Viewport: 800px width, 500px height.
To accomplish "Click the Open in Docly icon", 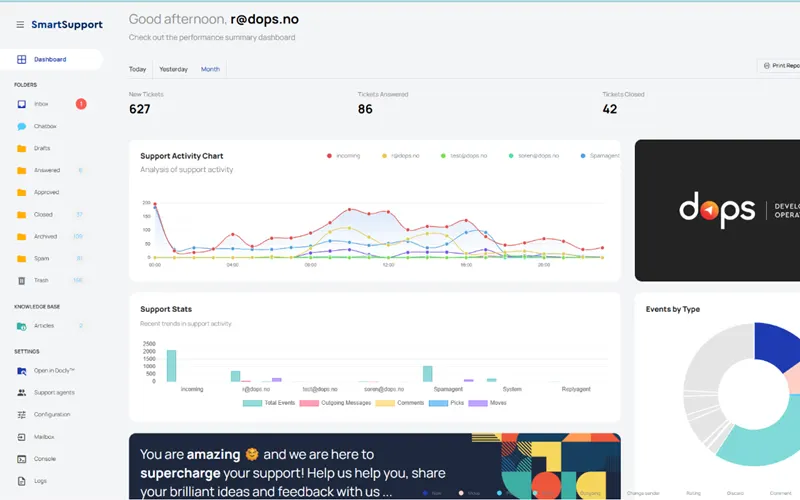I will [21, 371].
